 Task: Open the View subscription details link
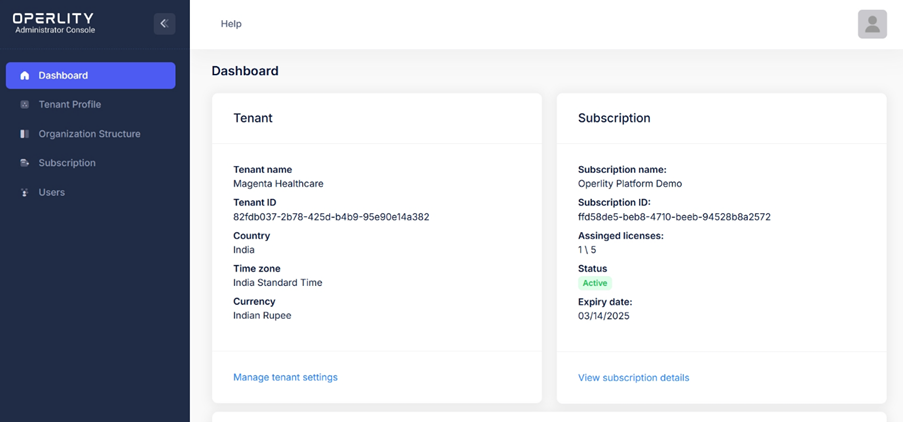633,378
